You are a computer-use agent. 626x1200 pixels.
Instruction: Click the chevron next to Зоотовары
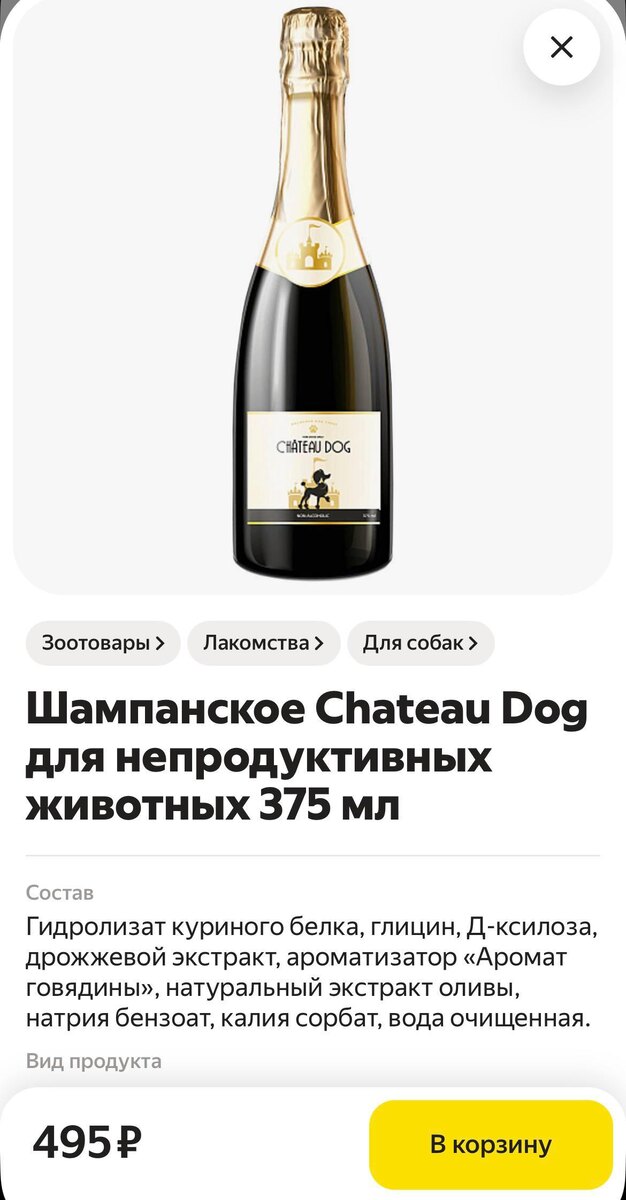(x=160, y=644)
